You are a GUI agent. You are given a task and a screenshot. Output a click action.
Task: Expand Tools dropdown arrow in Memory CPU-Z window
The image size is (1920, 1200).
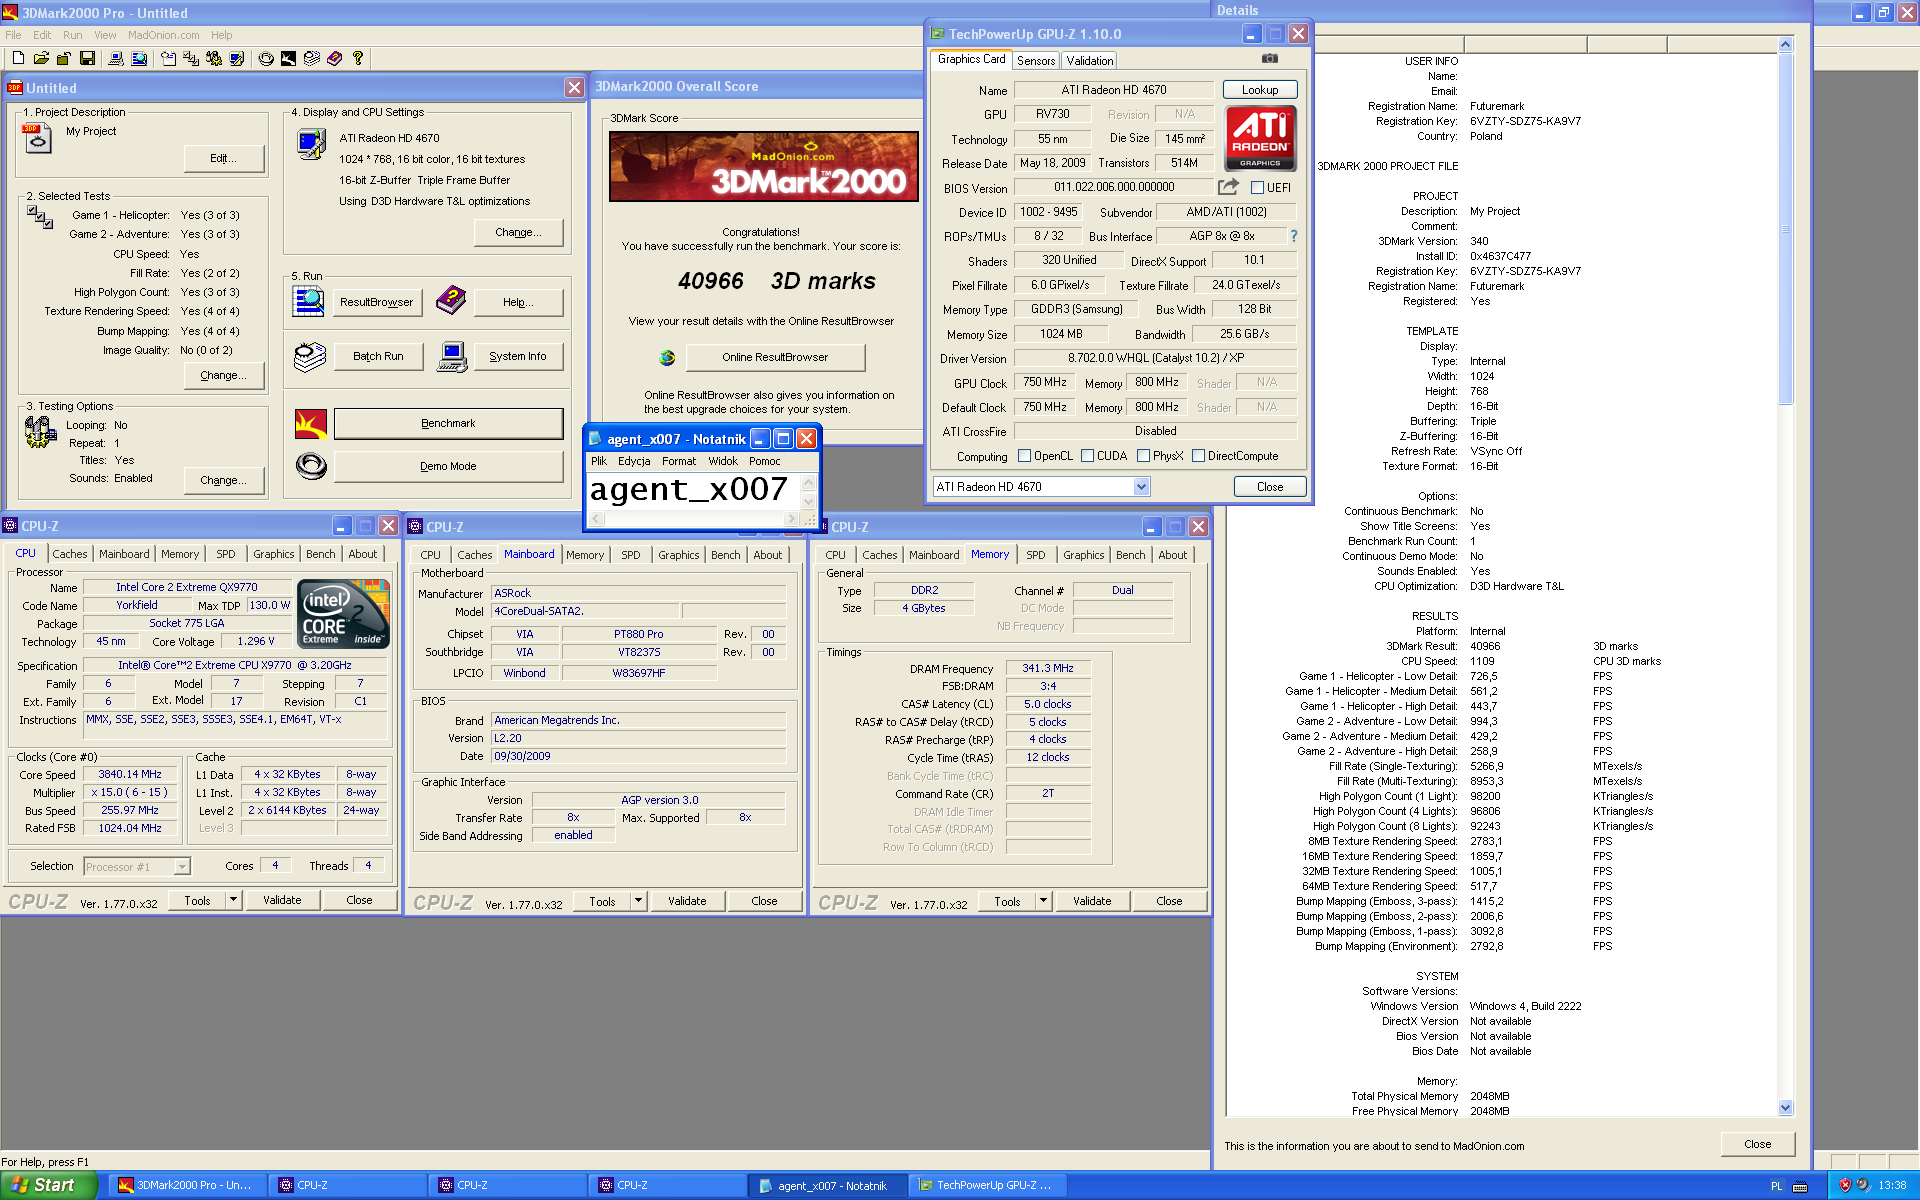pos(1043,901)
